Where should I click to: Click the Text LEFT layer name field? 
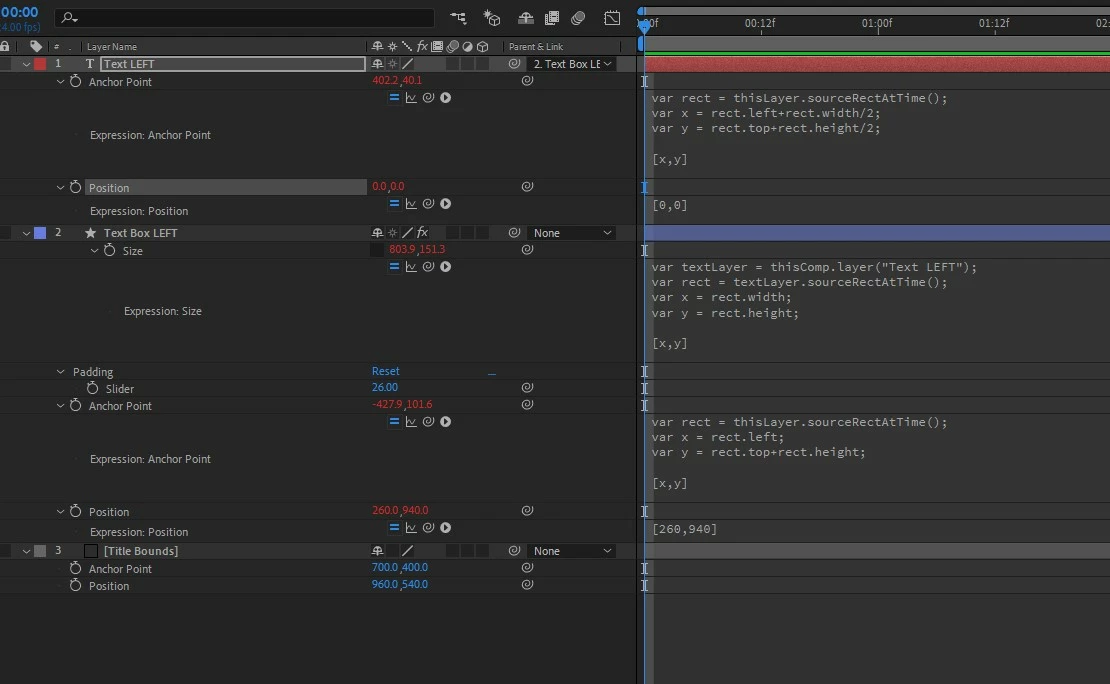pos(233,64)
